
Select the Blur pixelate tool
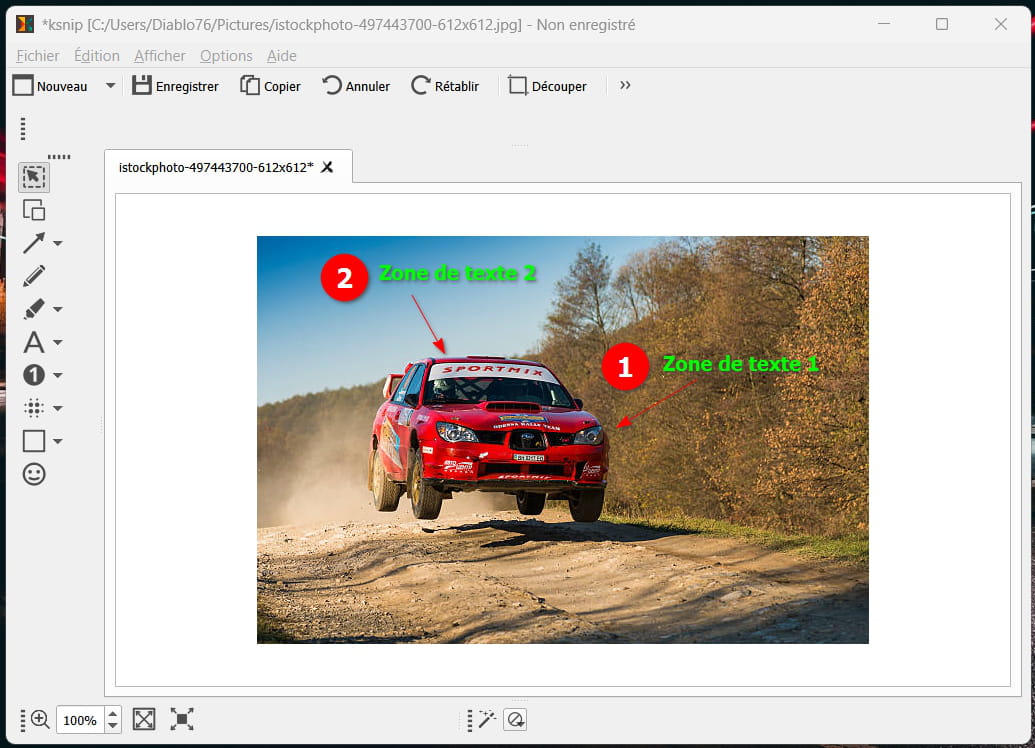[x=34, y=408]
